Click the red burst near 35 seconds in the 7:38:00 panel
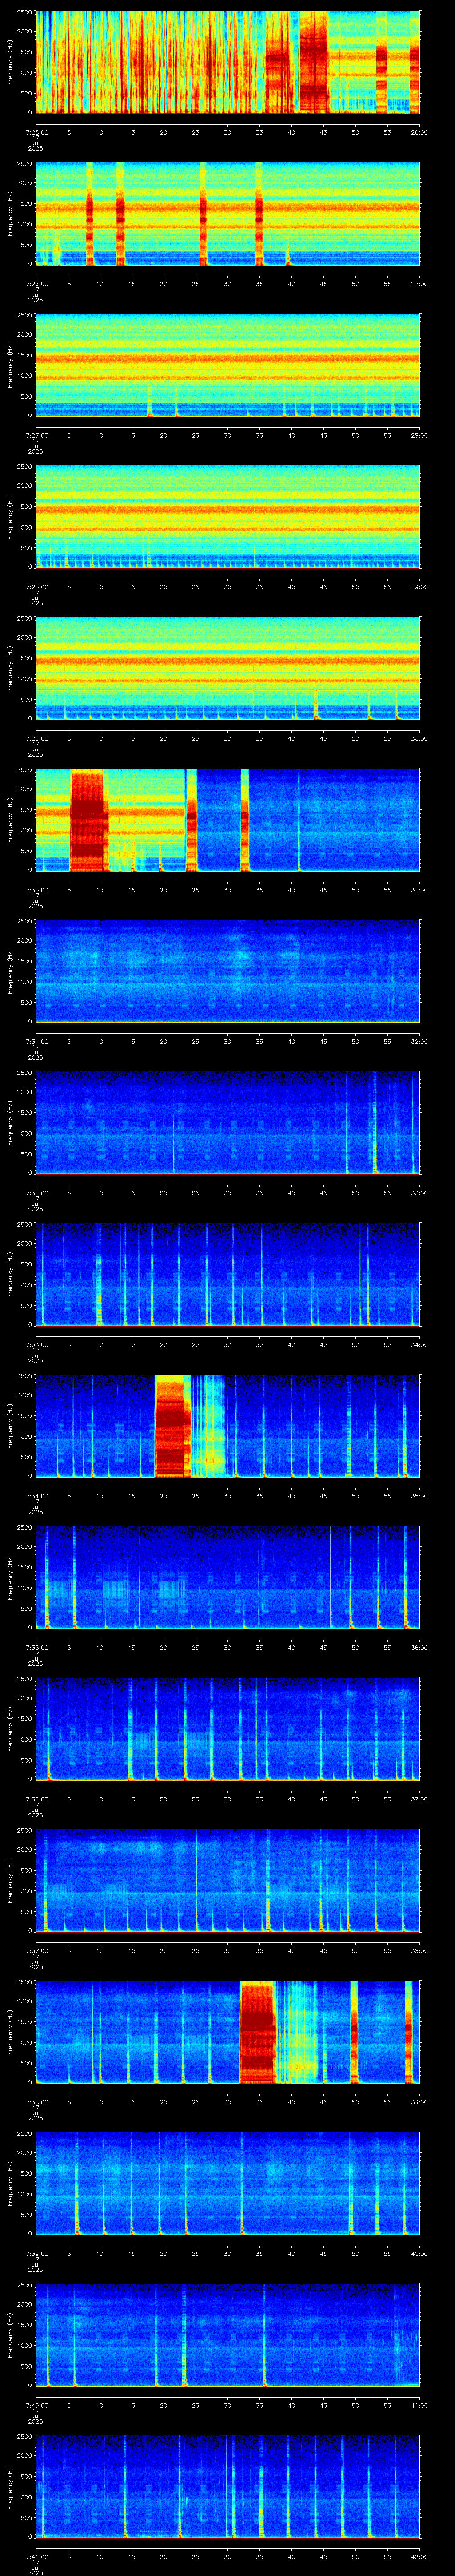 [258, 2032]
